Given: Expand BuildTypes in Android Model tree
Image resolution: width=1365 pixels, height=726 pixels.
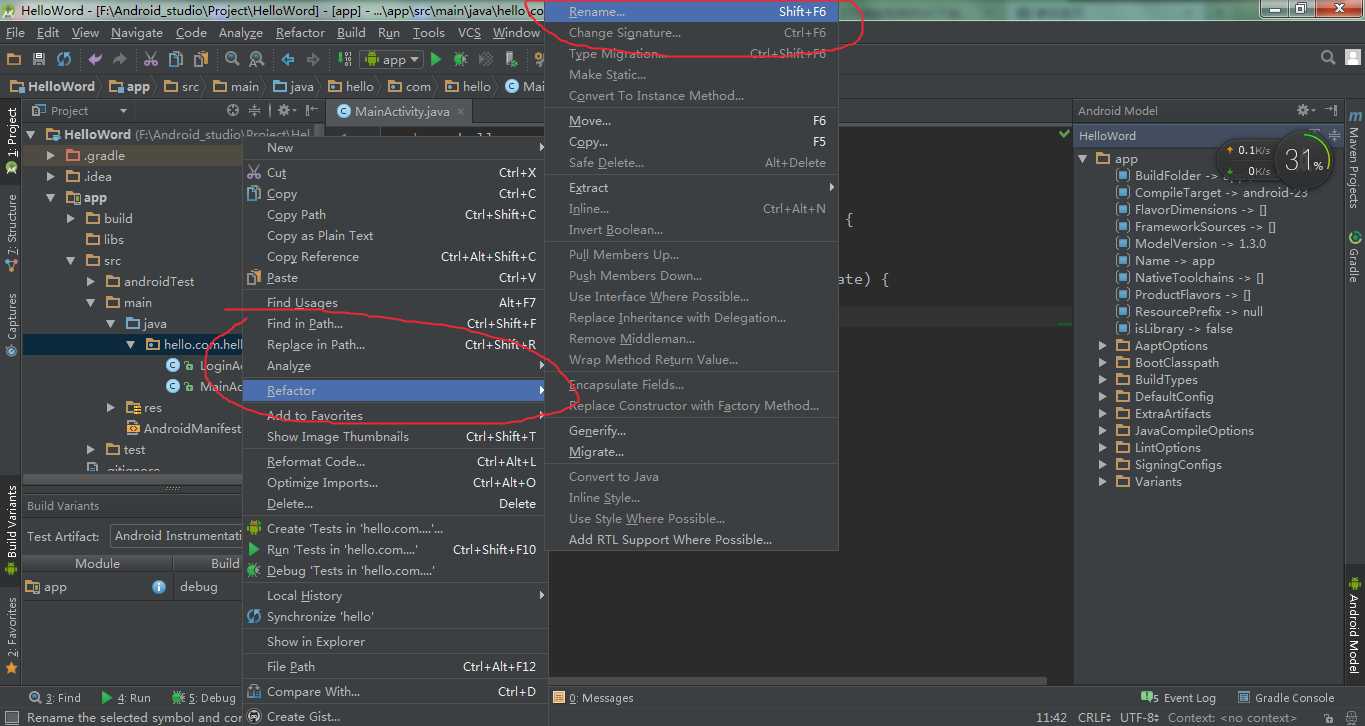Looking at the screenshot, I should point(1103,380).
